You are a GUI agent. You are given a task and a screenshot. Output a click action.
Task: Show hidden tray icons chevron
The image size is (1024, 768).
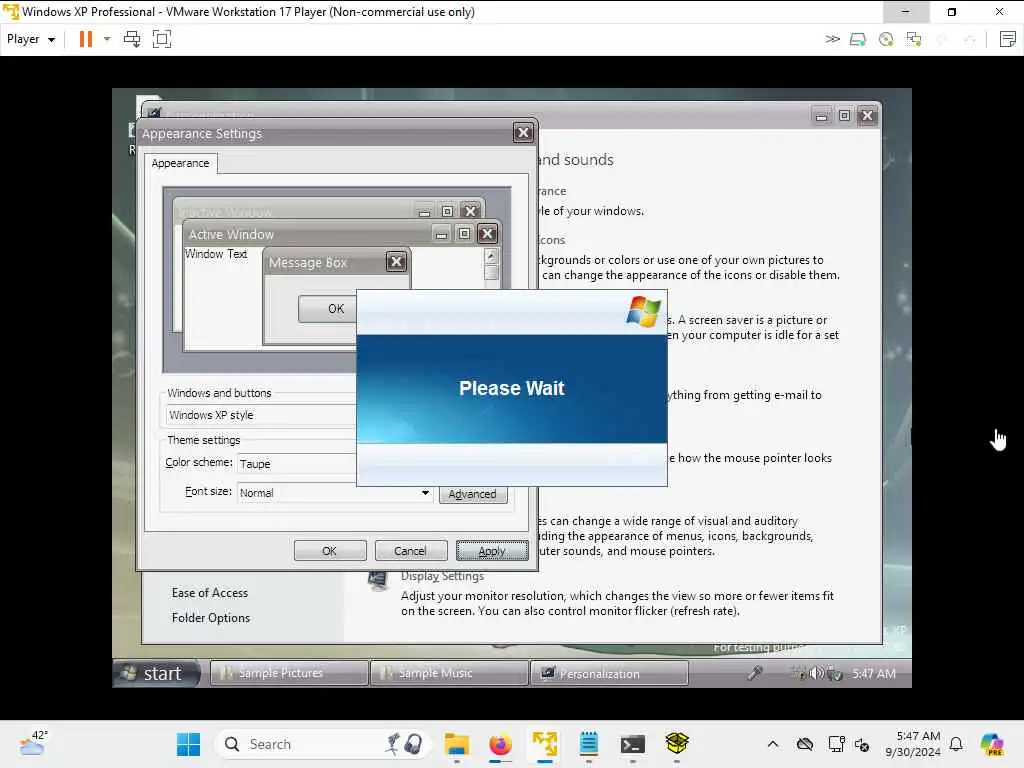coord(773,744)
